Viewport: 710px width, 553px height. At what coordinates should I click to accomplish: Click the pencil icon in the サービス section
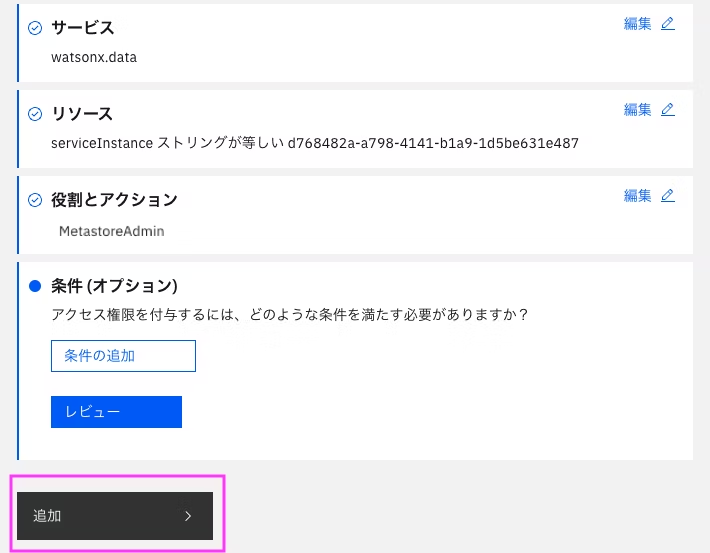pyautogui.click(x=668, y=24)
